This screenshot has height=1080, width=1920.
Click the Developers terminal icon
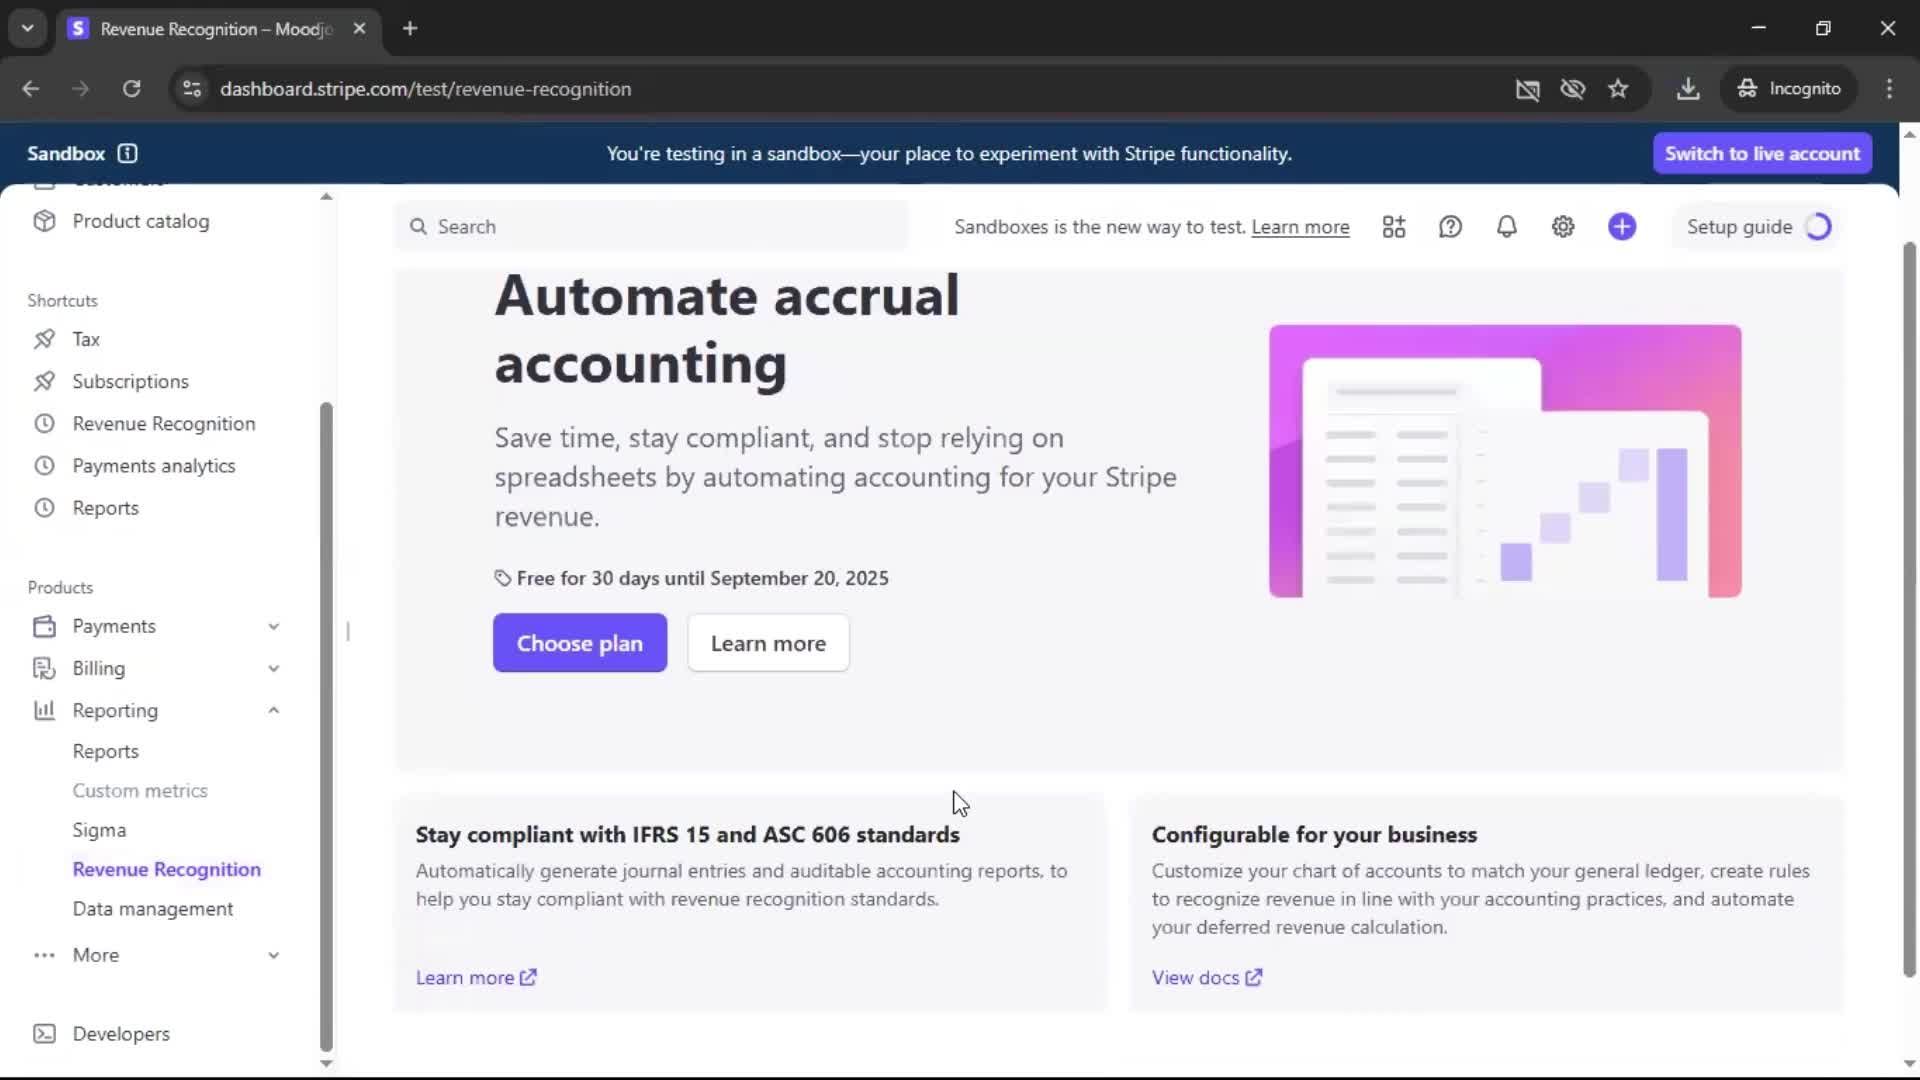pyautogui.click(x=44, y=1034)
